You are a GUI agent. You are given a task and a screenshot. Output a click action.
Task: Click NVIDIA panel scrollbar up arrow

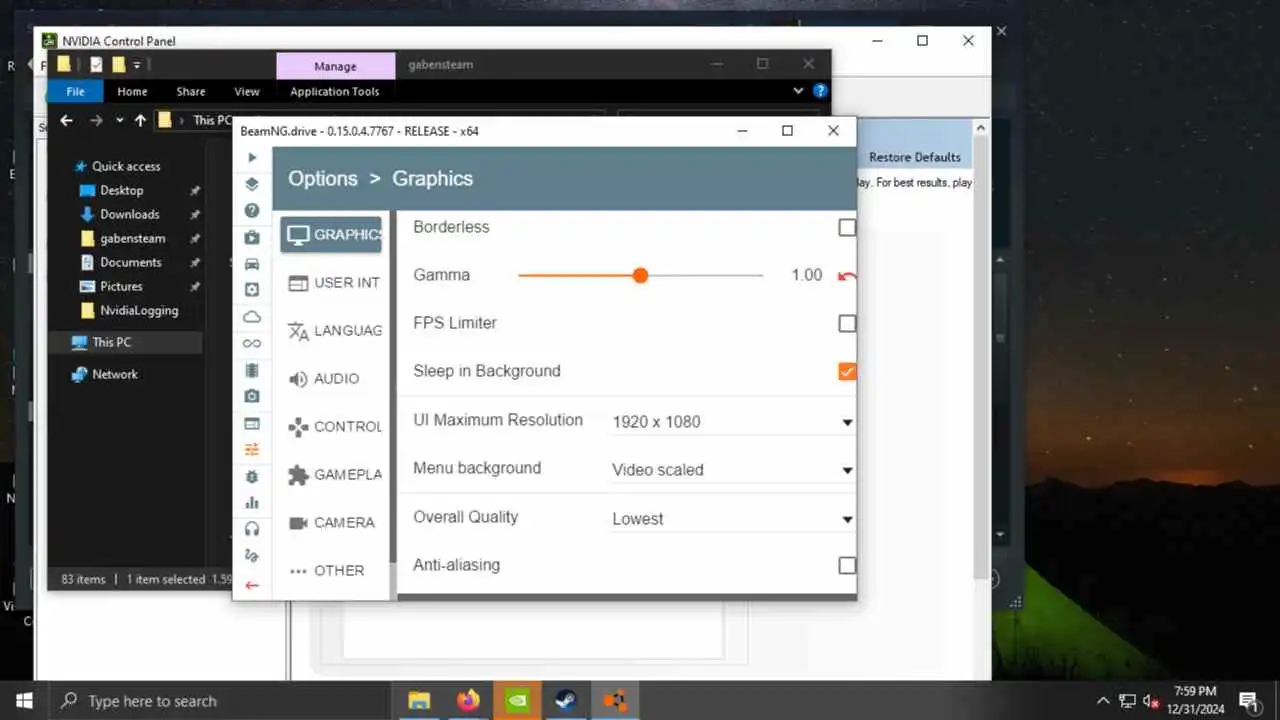[x=981, y=128]
